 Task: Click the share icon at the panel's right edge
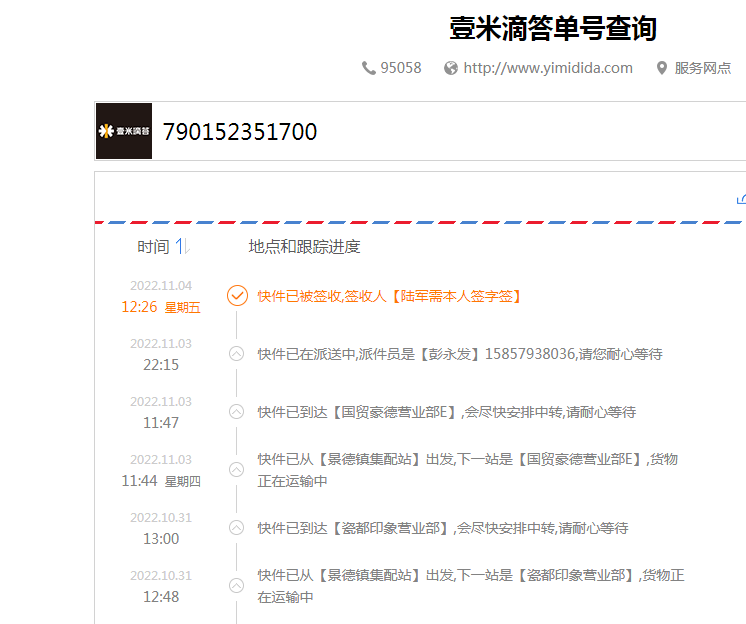741,199
